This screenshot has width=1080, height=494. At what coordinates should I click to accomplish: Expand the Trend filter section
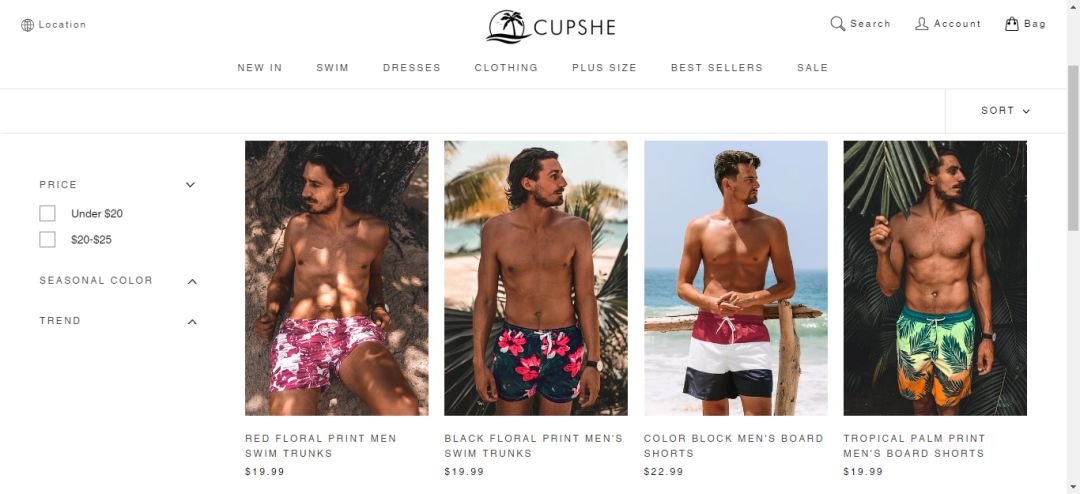192,321
